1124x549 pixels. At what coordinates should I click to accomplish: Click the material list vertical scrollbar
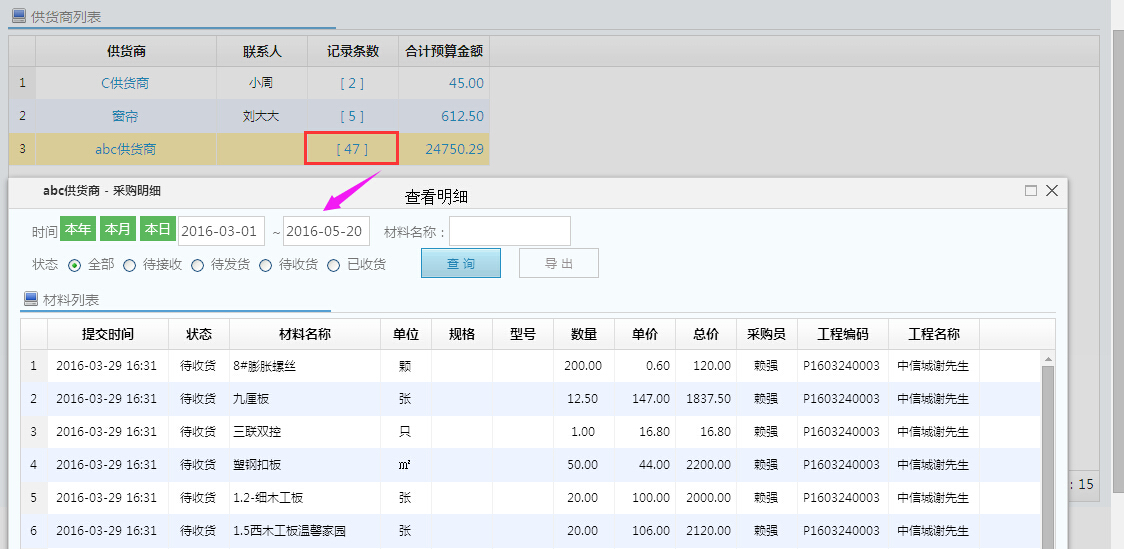pos(1047,450)
